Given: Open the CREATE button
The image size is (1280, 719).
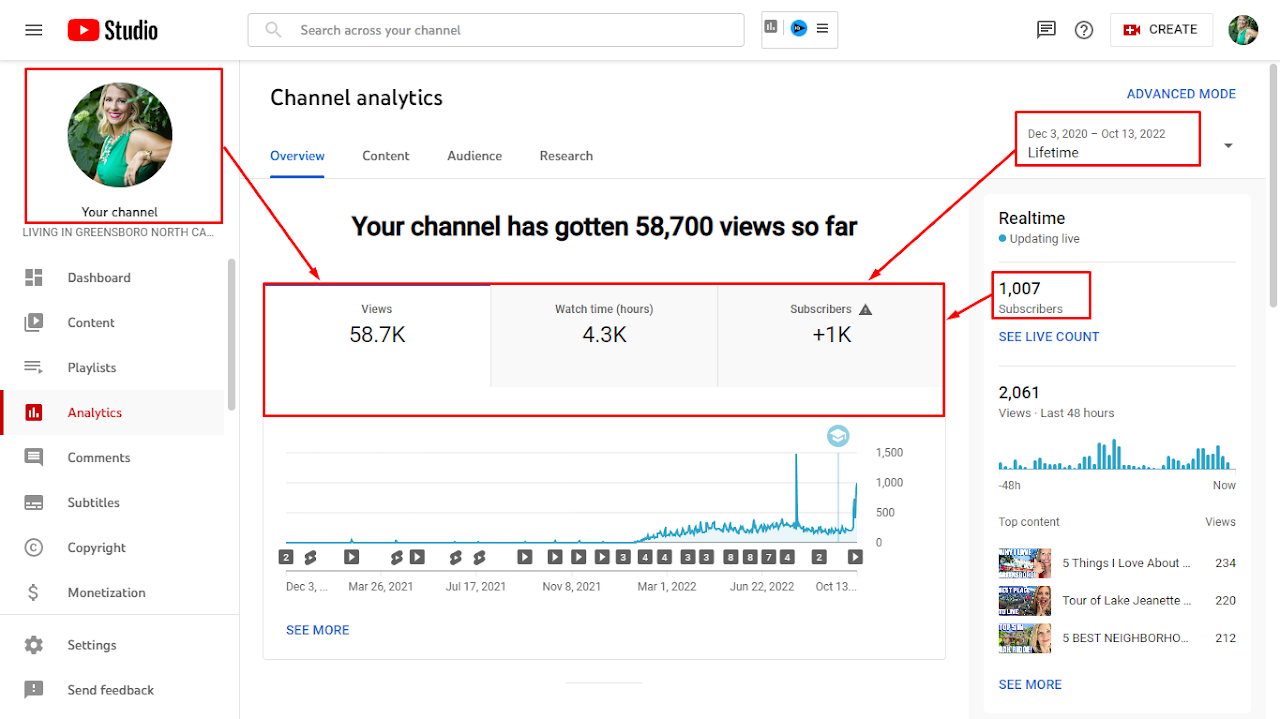Looking at the screenshot, I should click(x=1161, y=29).
